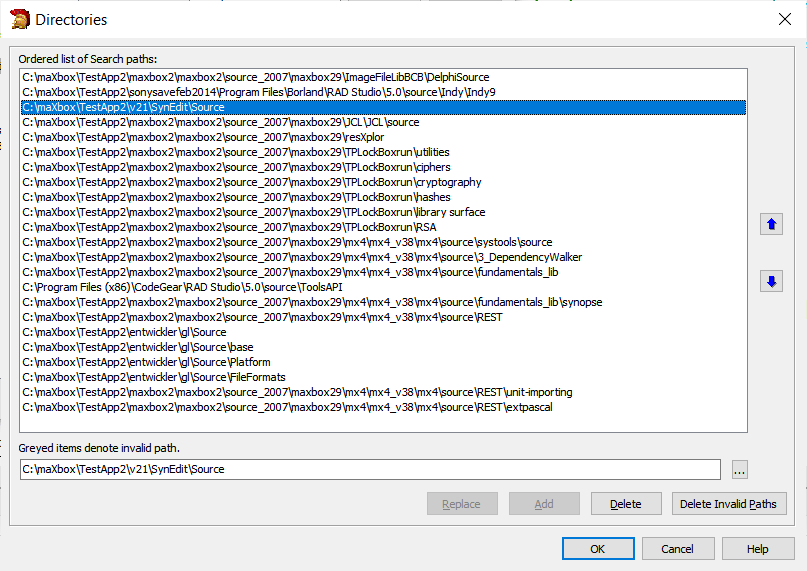Open Help for the dialog
Screen dimensions: 807x571
pyautogui.click(x=757, y=549)
